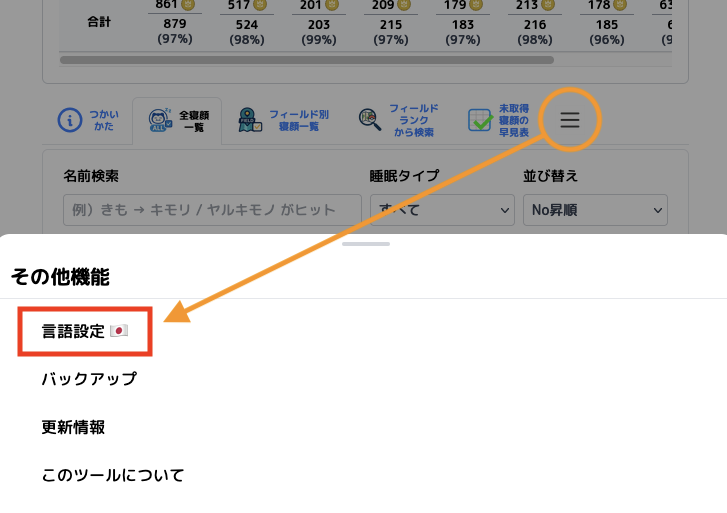This screenshot has width=727, height=513.
Task: Click the sleeping face icon of 全寝顔一覧
Action: pos(160,120)
